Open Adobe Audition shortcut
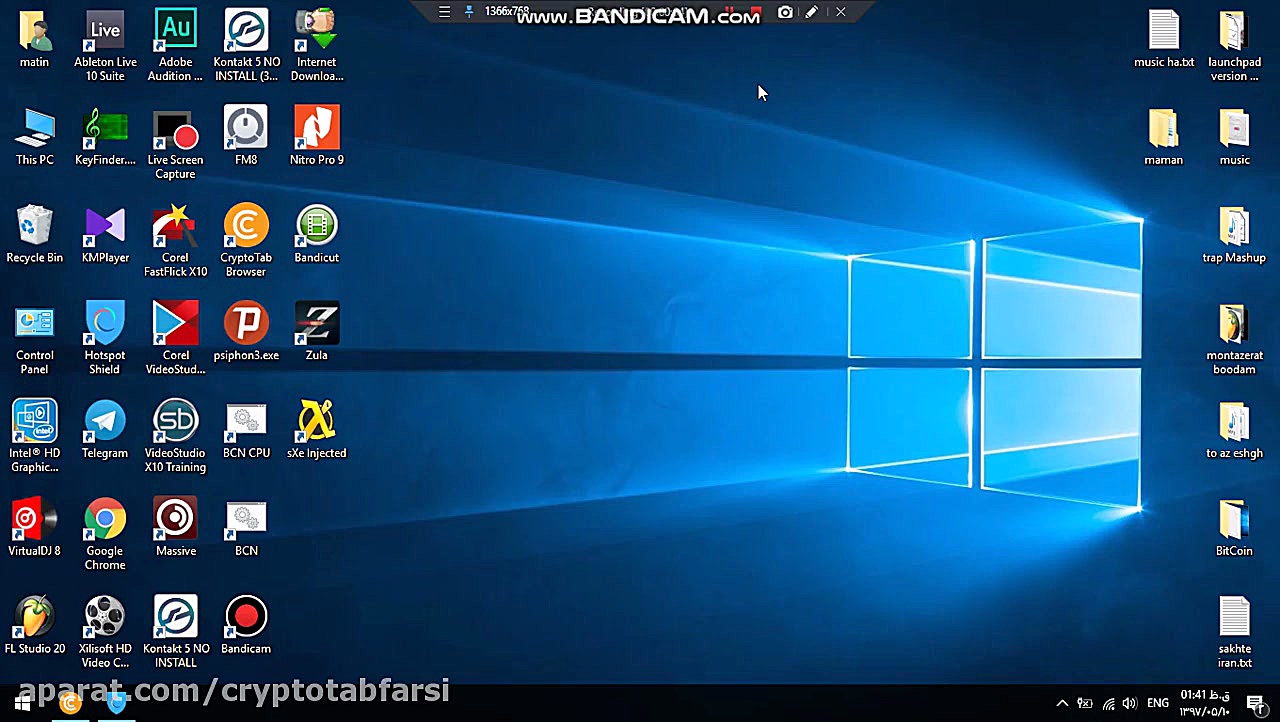This screenshot has height=722, width=1280. pyautogui.click(x=175, y=45)
